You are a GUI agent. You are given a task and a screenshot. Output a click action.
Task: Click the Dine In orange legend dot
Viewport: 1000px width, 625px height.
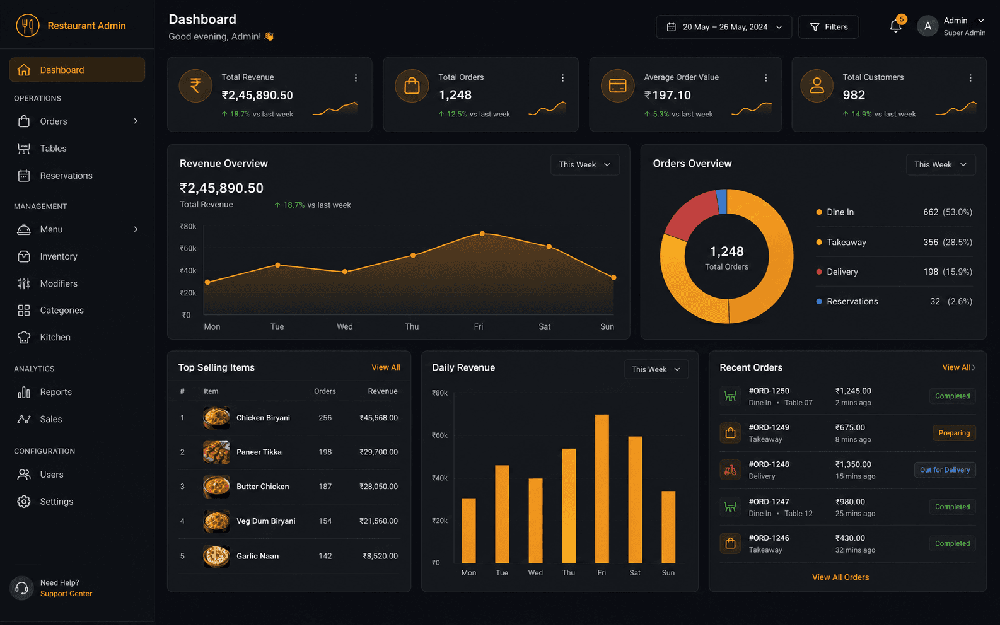(819, 212)
